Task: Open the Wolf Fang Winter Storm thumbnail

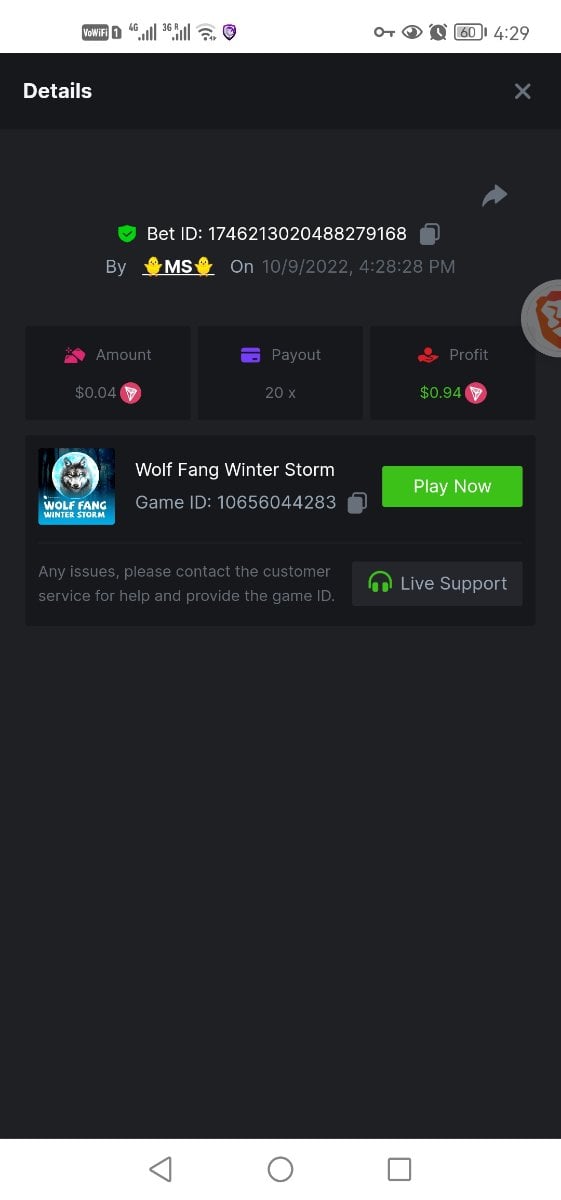Action: (77, 486)
